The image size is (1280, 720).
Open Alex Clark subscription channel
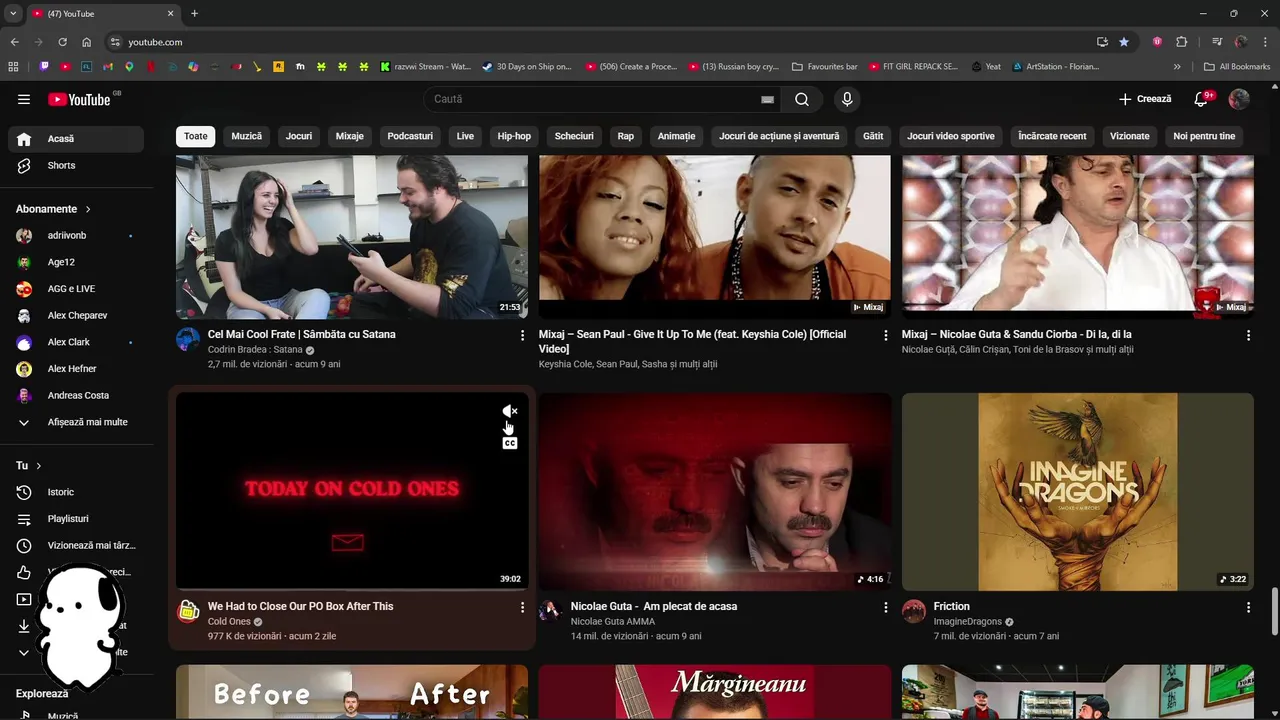pos(76,342)
